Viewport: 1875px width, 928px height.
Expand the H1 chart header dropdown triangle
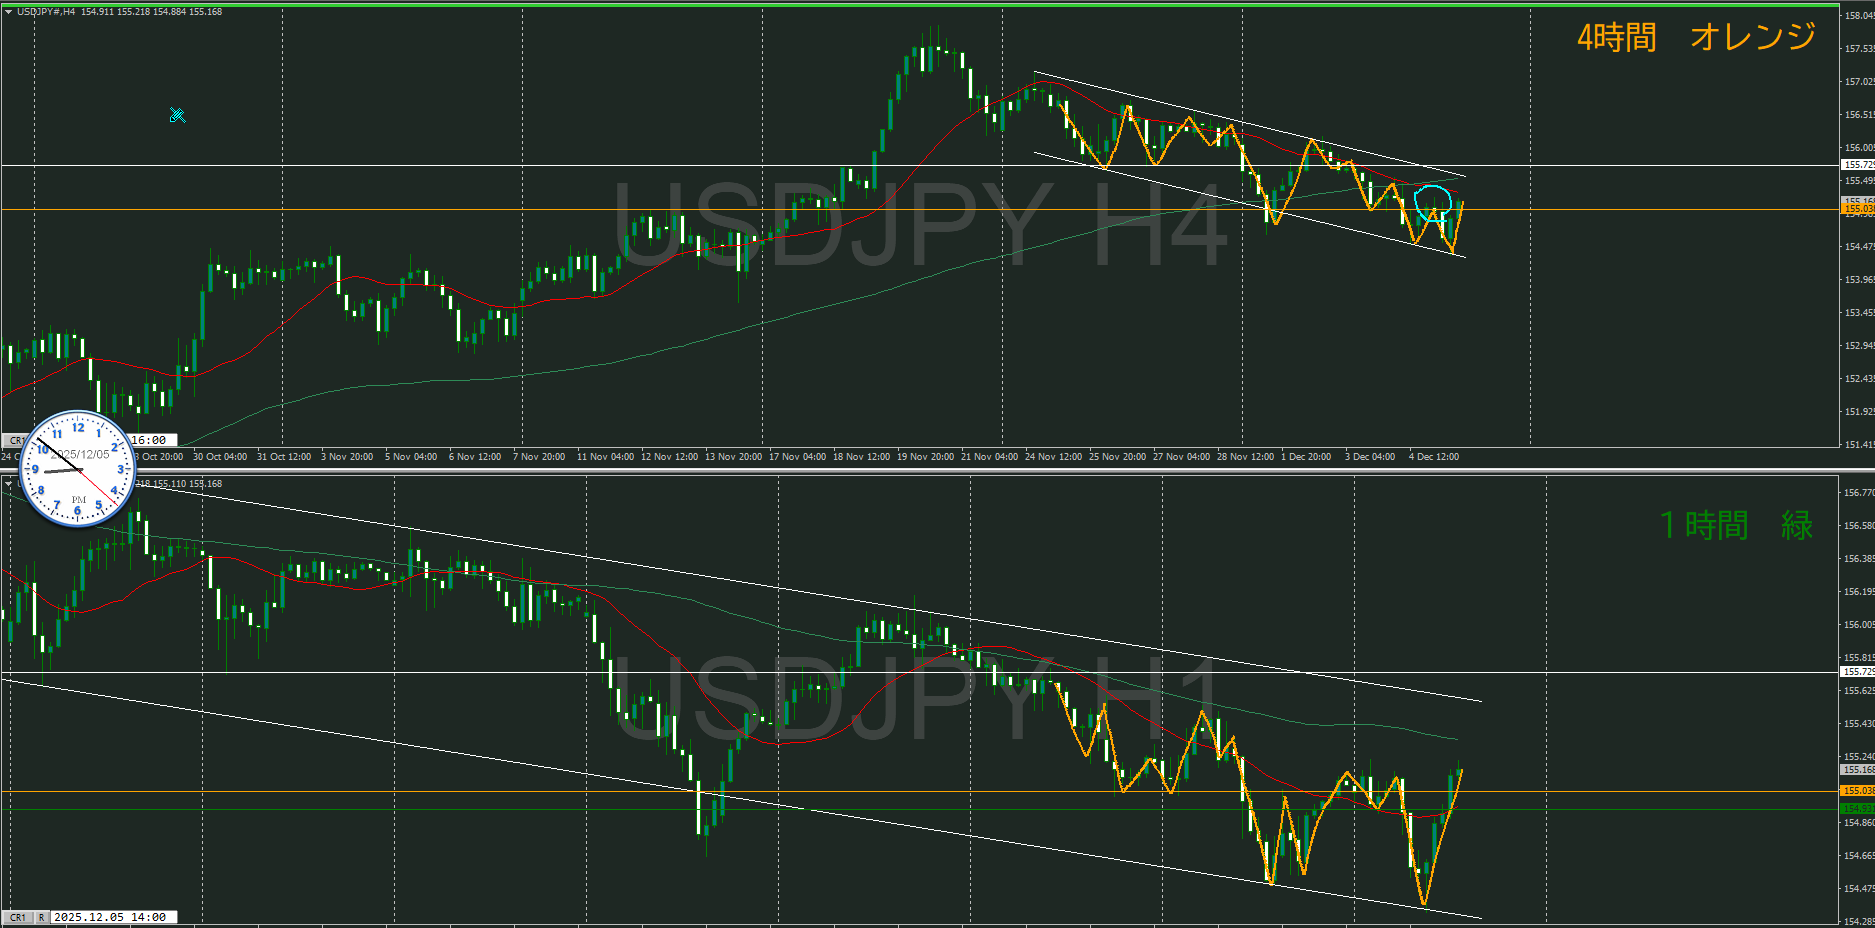[x=8, y=484]
